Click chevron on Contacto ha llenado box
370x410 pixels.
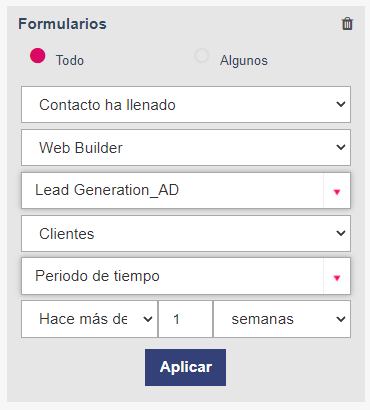[x=341, y=104]
